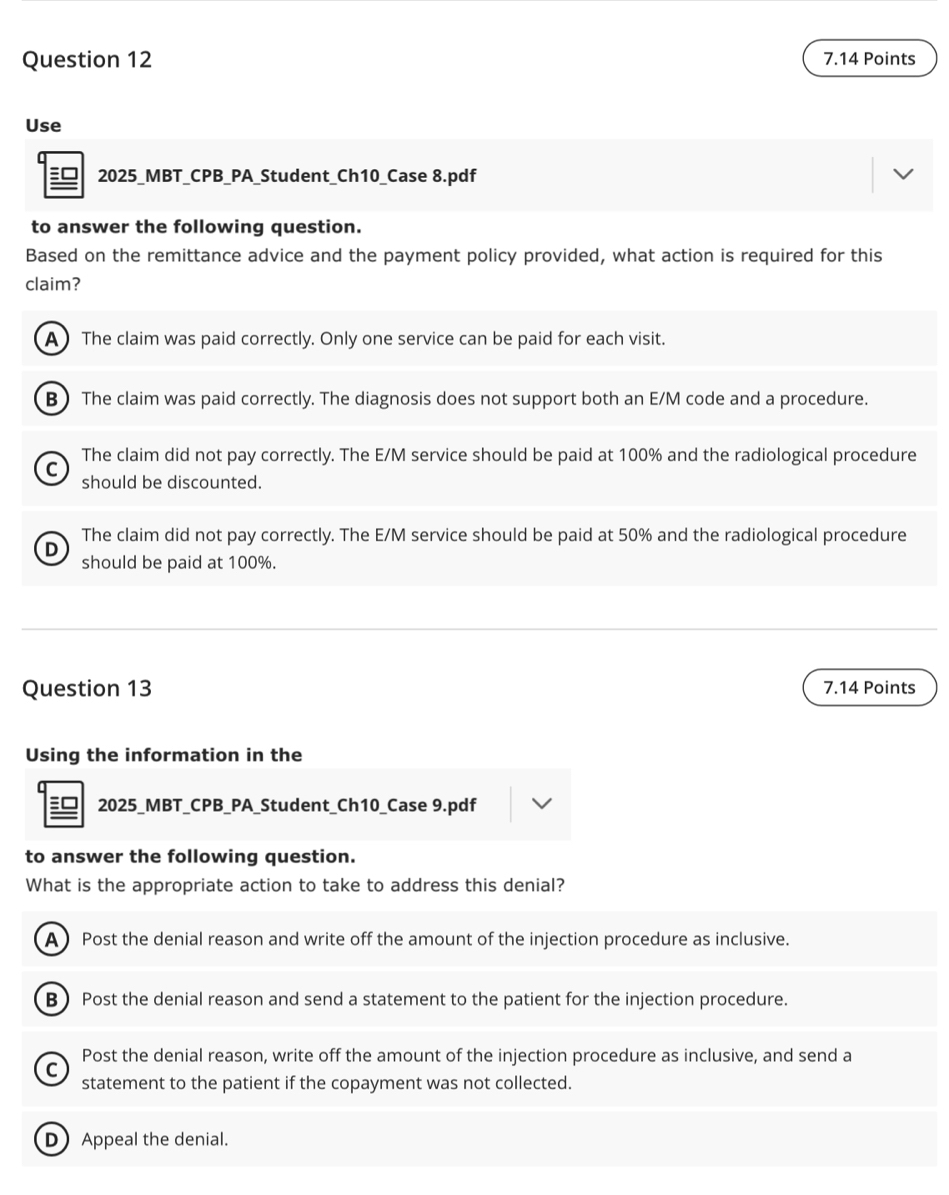Expand the Case 8 attachment chevron
Viewport: 949px width, 1195px height.
pyautogui.click(x=903, y=174)
